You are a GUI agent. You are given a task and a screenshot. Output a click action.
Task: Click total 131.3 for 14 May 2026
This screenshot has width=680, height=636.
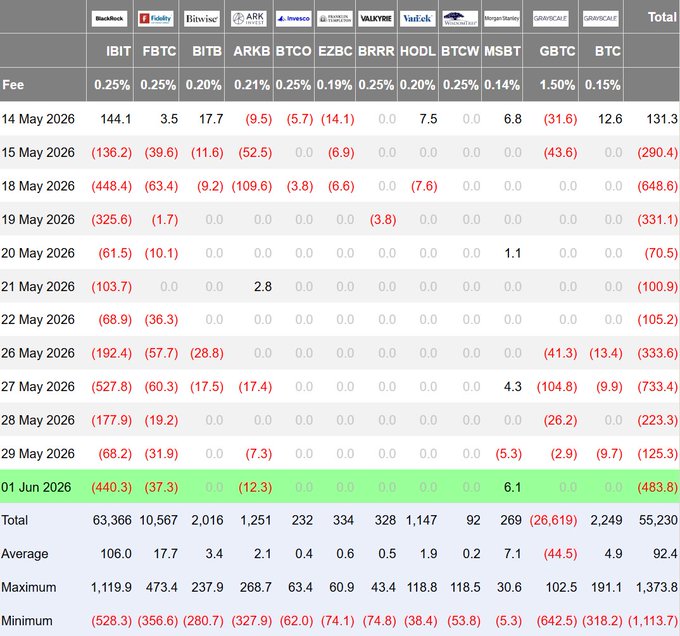point(662,119)
